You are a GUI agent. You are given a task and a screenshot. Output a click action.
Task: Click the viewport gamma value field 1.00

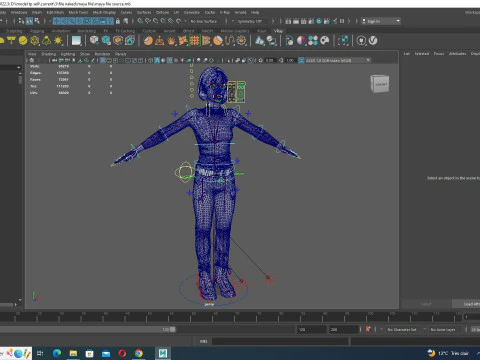(290, 60)
